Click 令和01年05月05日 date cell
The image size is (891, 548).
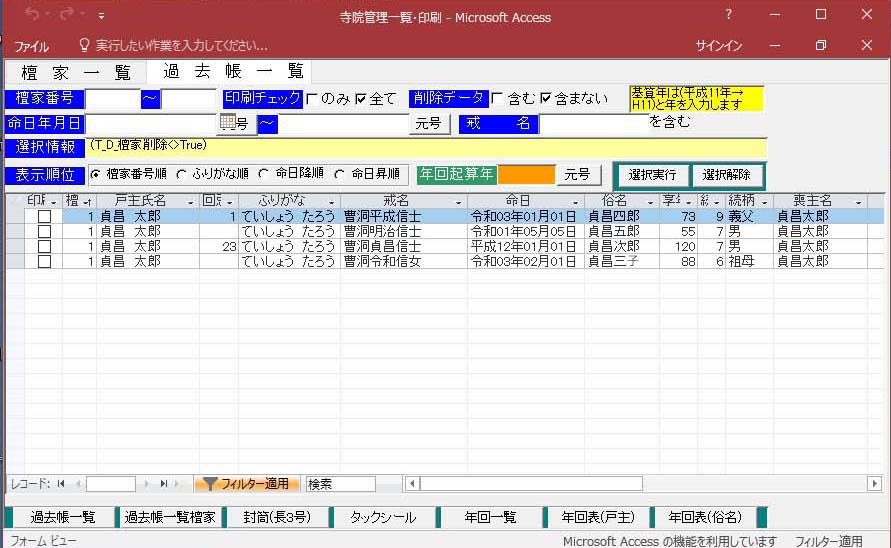point(526,231)
